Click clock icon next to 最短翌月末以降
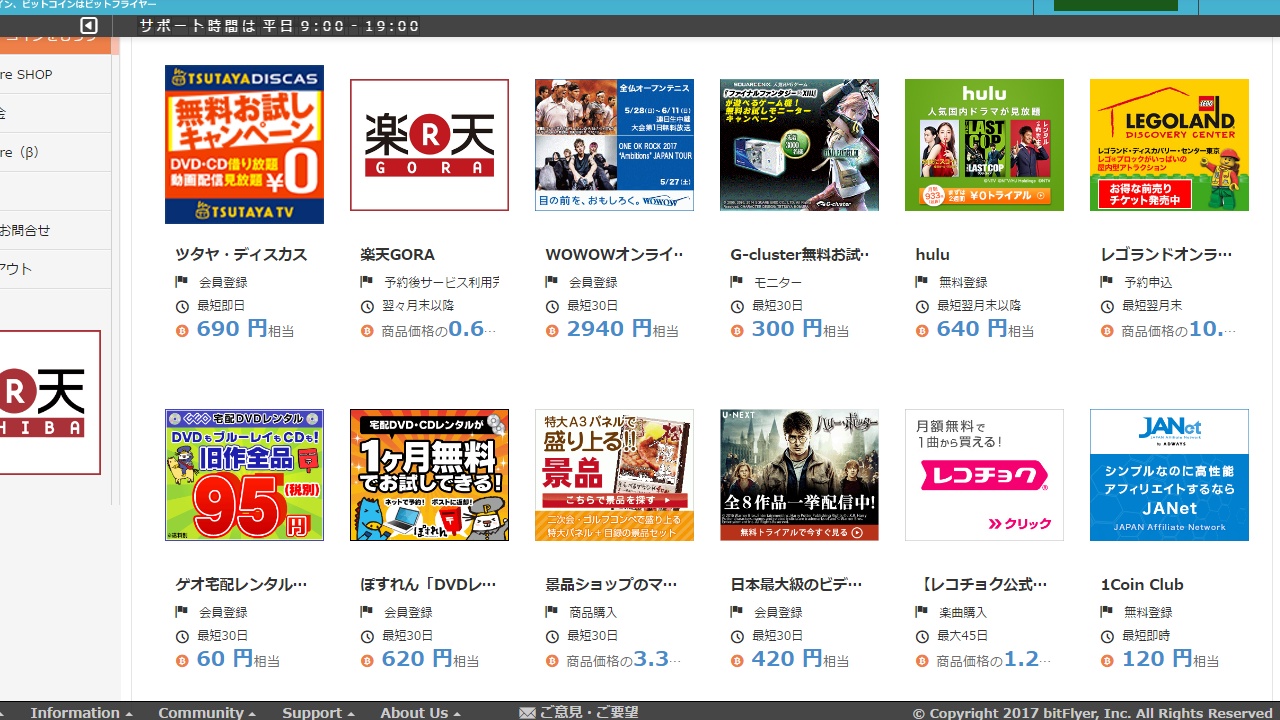This screenshot has height=720, width=1280. 922,306
